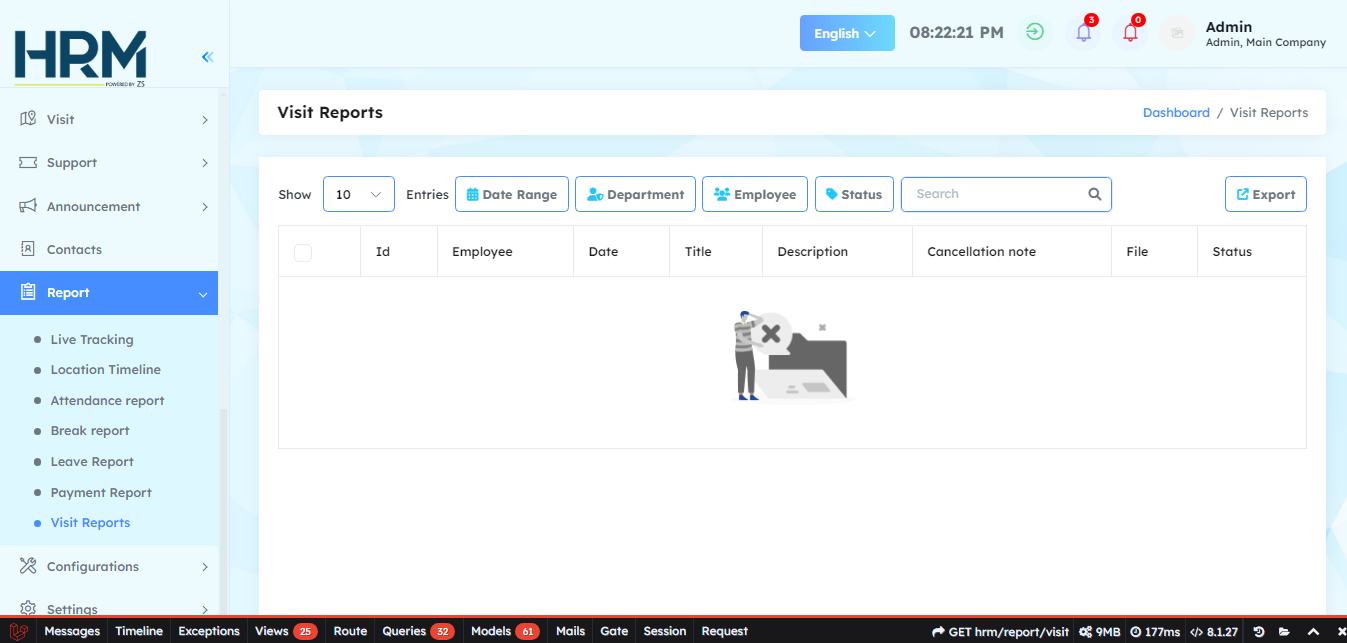
Task: Open the English language dropdown
Action: click(x=847, y=33)
